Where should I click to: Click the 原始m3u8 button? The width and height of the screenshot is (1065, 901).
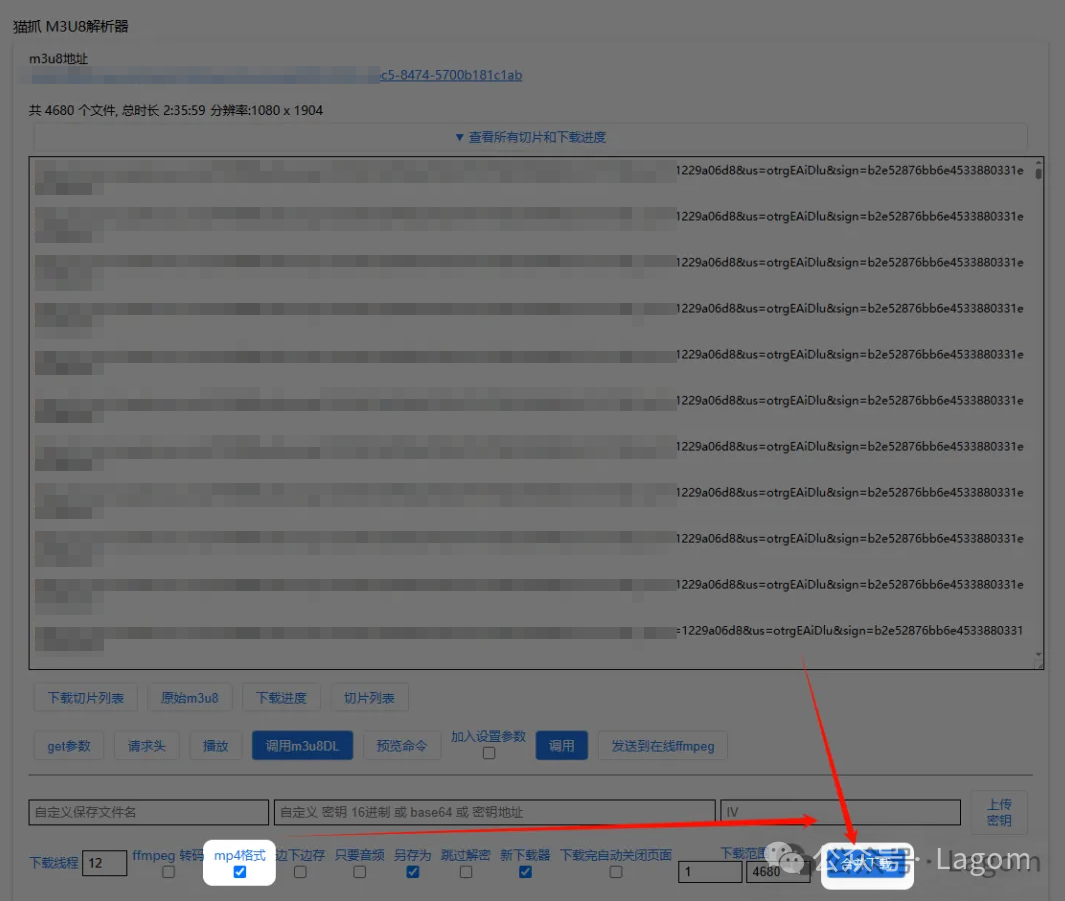189,698
